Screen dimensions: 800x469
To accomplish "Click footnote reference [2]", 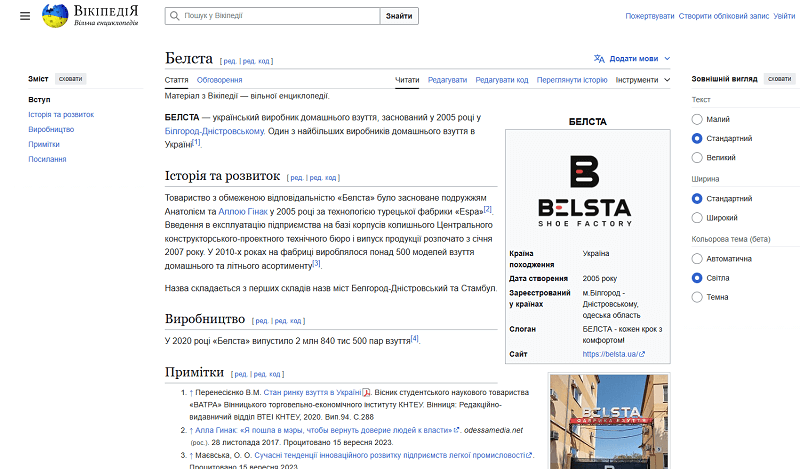I will [488, 209].
